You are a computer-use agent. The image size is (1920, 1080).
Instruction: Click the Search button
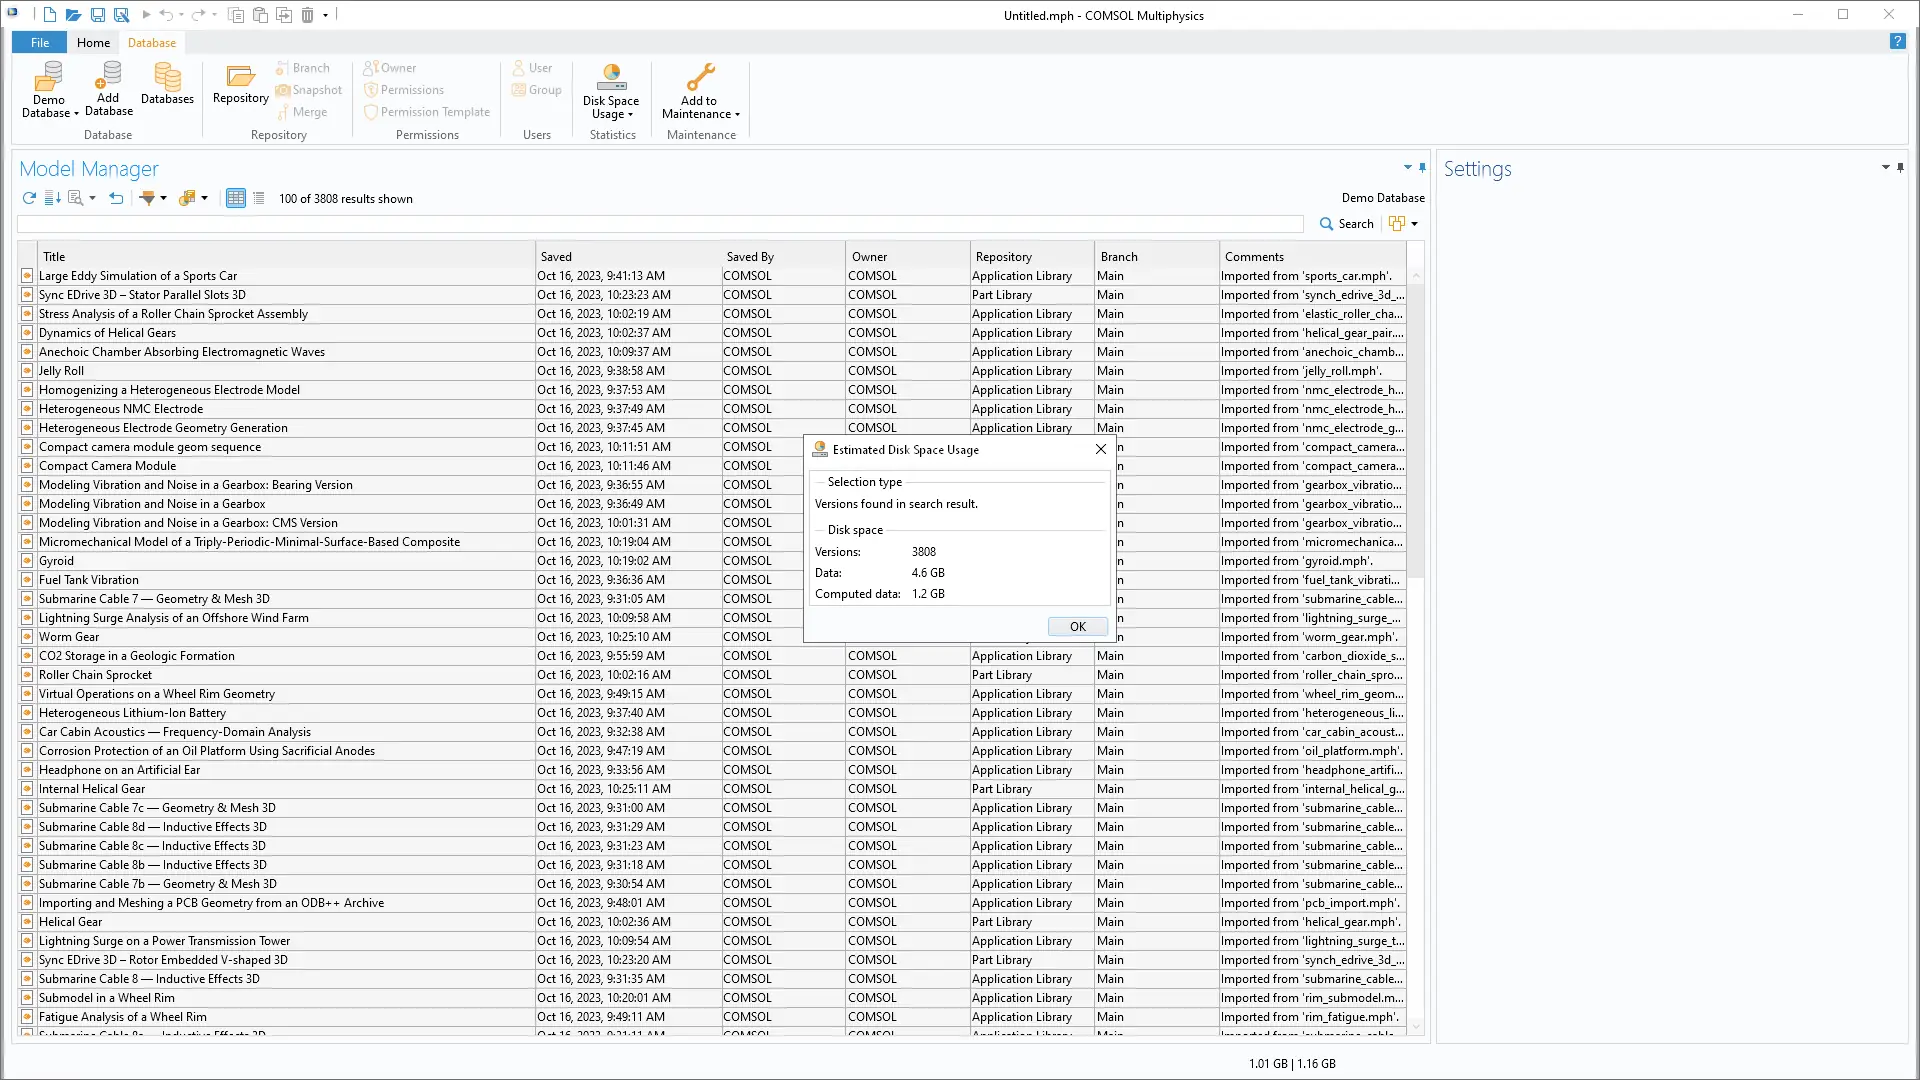(1347, 224)
